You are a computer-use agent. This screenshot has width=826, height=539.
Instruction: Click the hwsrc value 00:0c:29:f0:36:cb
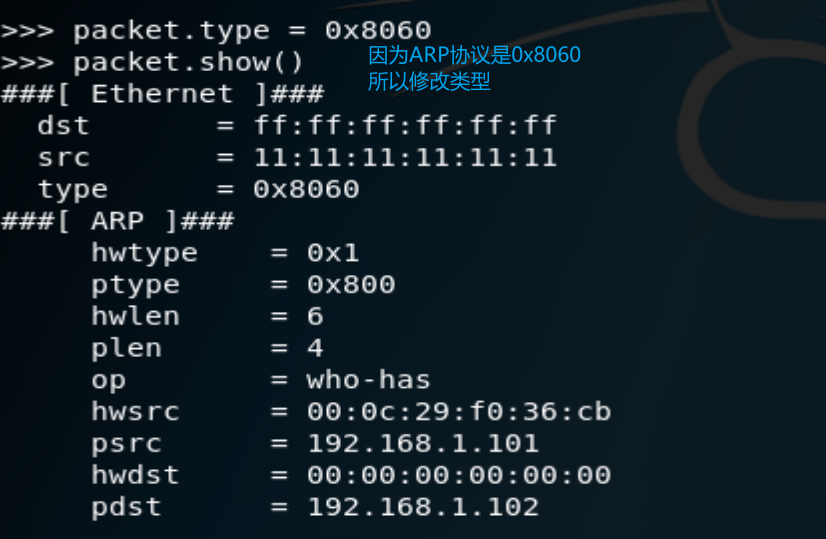tap(459, 411)
